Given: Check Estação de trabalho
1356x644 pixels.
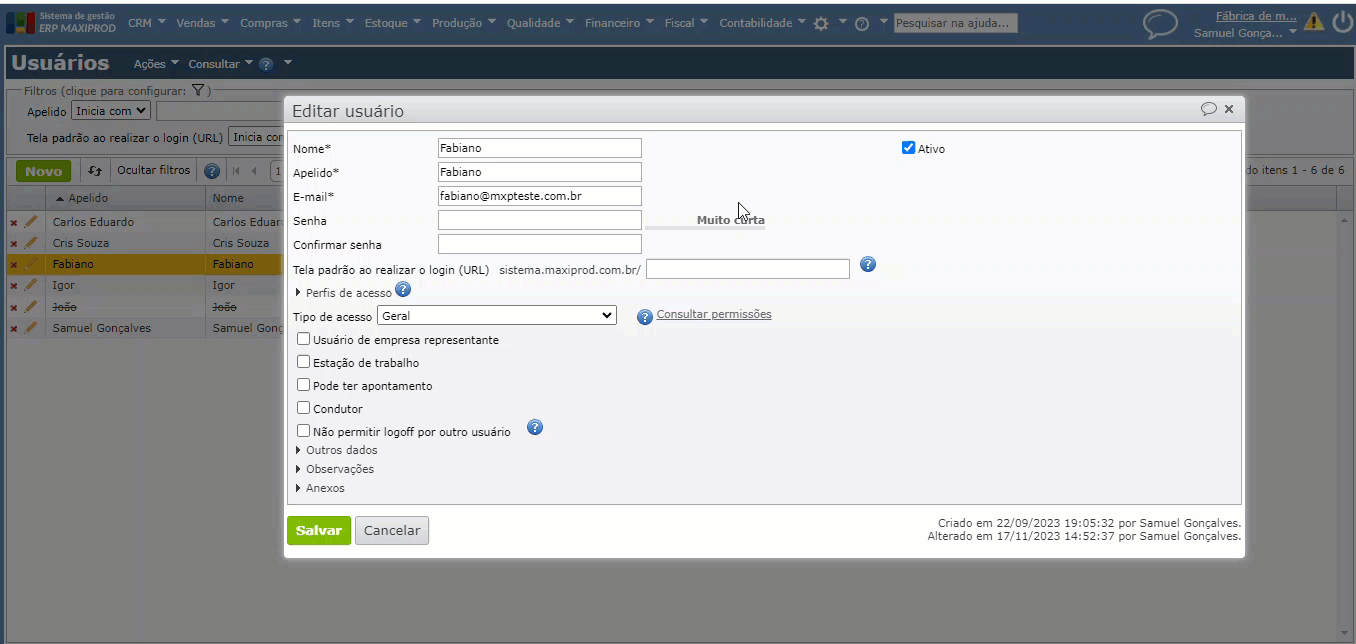Looking at the screenshot, I should [x=304, y=362].
